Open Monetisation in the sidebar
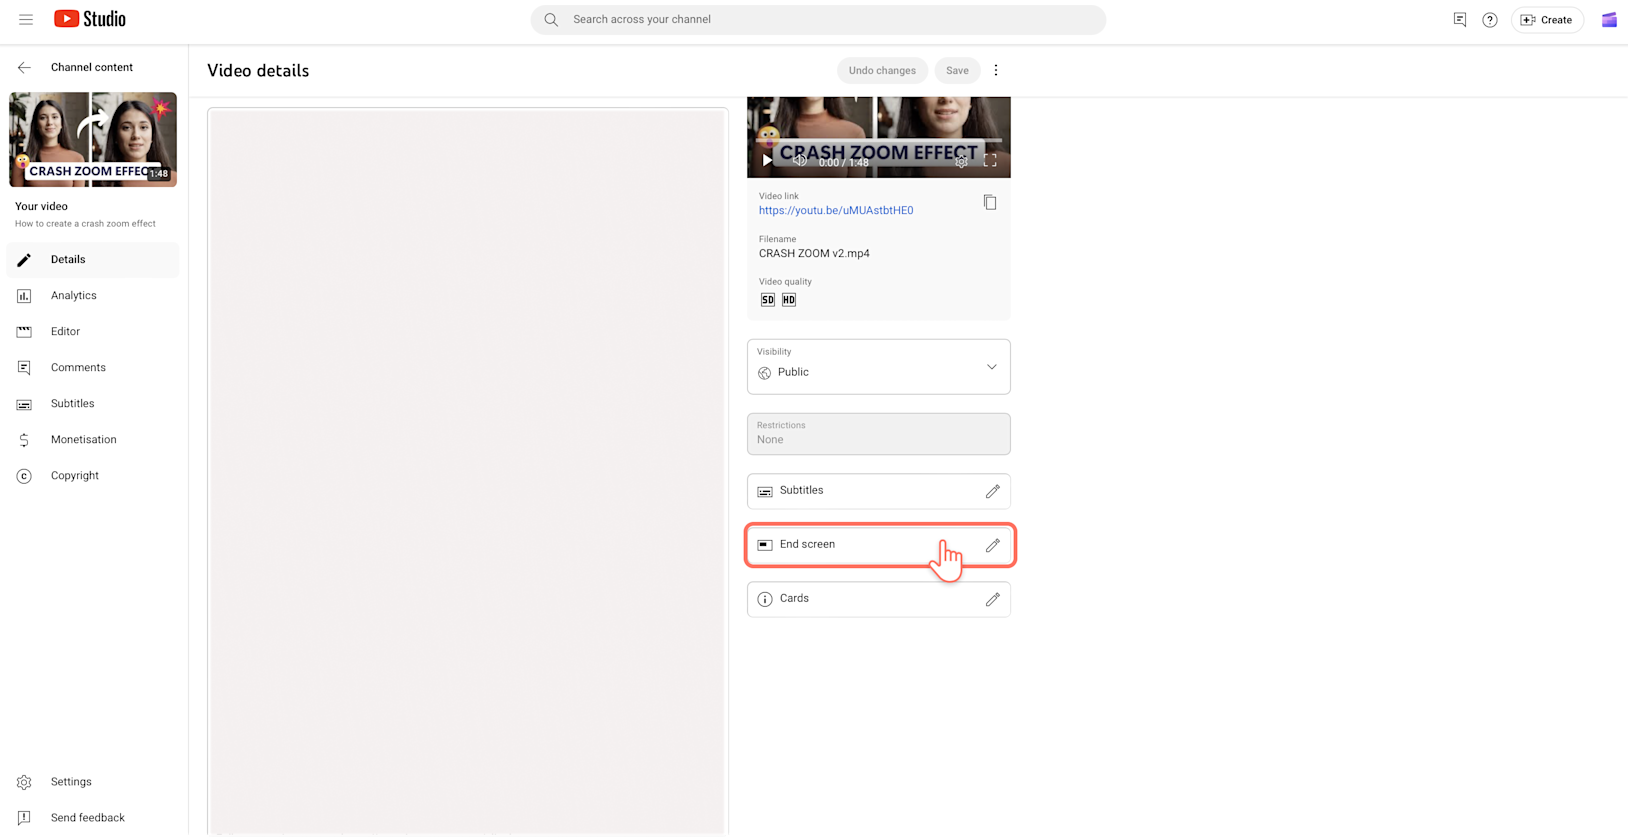1628x837 pixels. (x=93, y=440)
